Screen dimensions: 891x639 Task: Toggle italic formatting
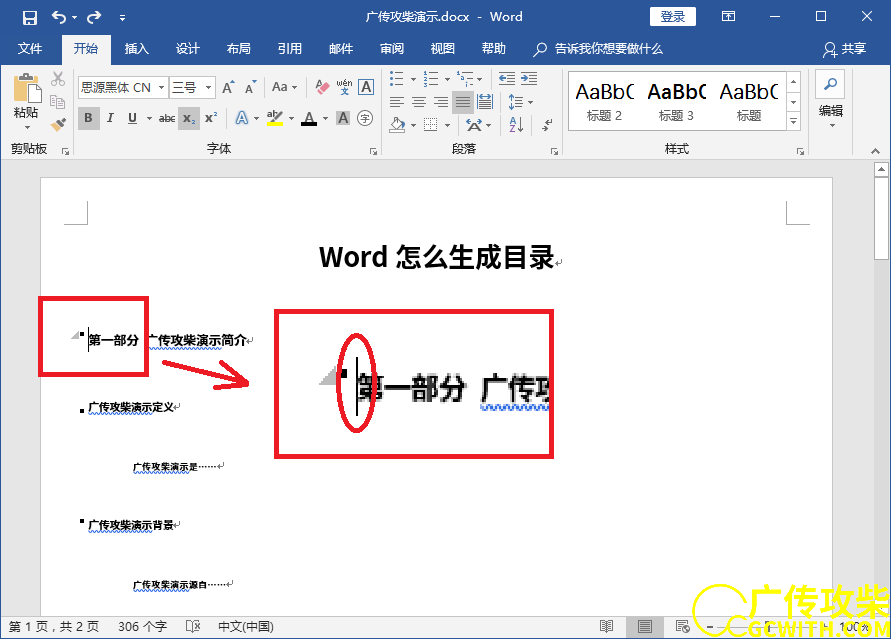(110, 118)
